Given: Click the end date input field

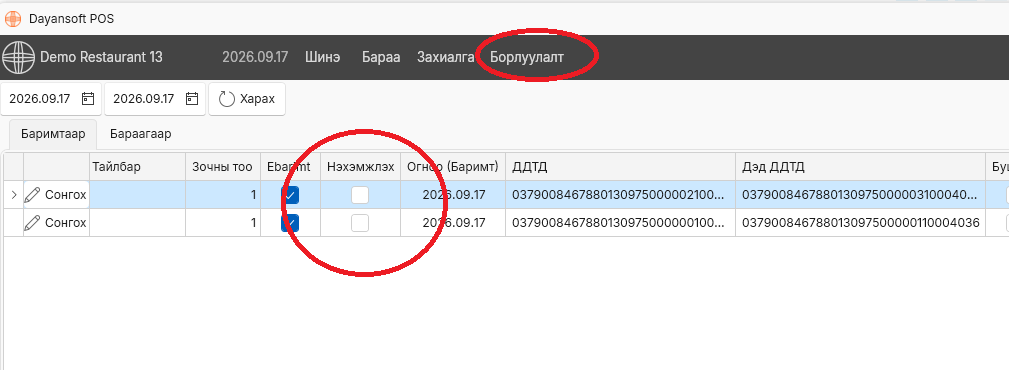Looking at the screenshot, I should pos(155,99).
